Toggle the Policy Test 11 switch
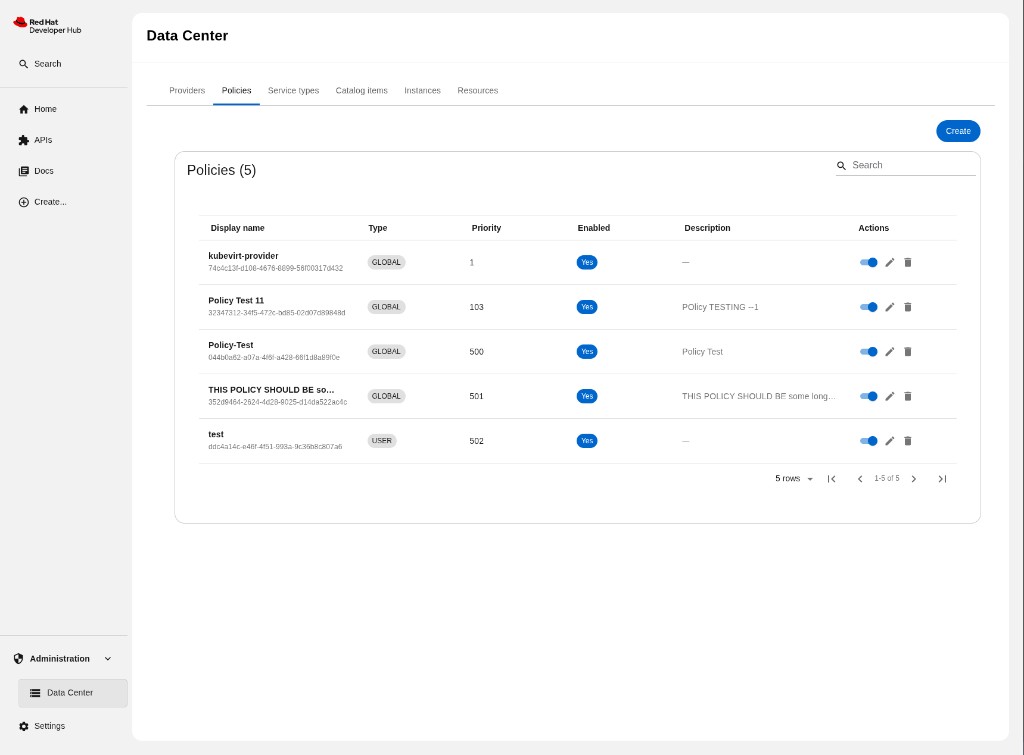This screenshot has width=1024, height=755. tap(869, 307)
